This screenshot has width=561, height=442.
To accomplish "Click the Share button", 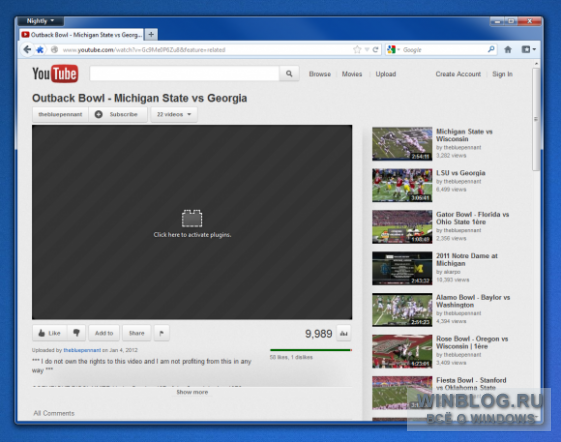I will (x=136, y=333).
